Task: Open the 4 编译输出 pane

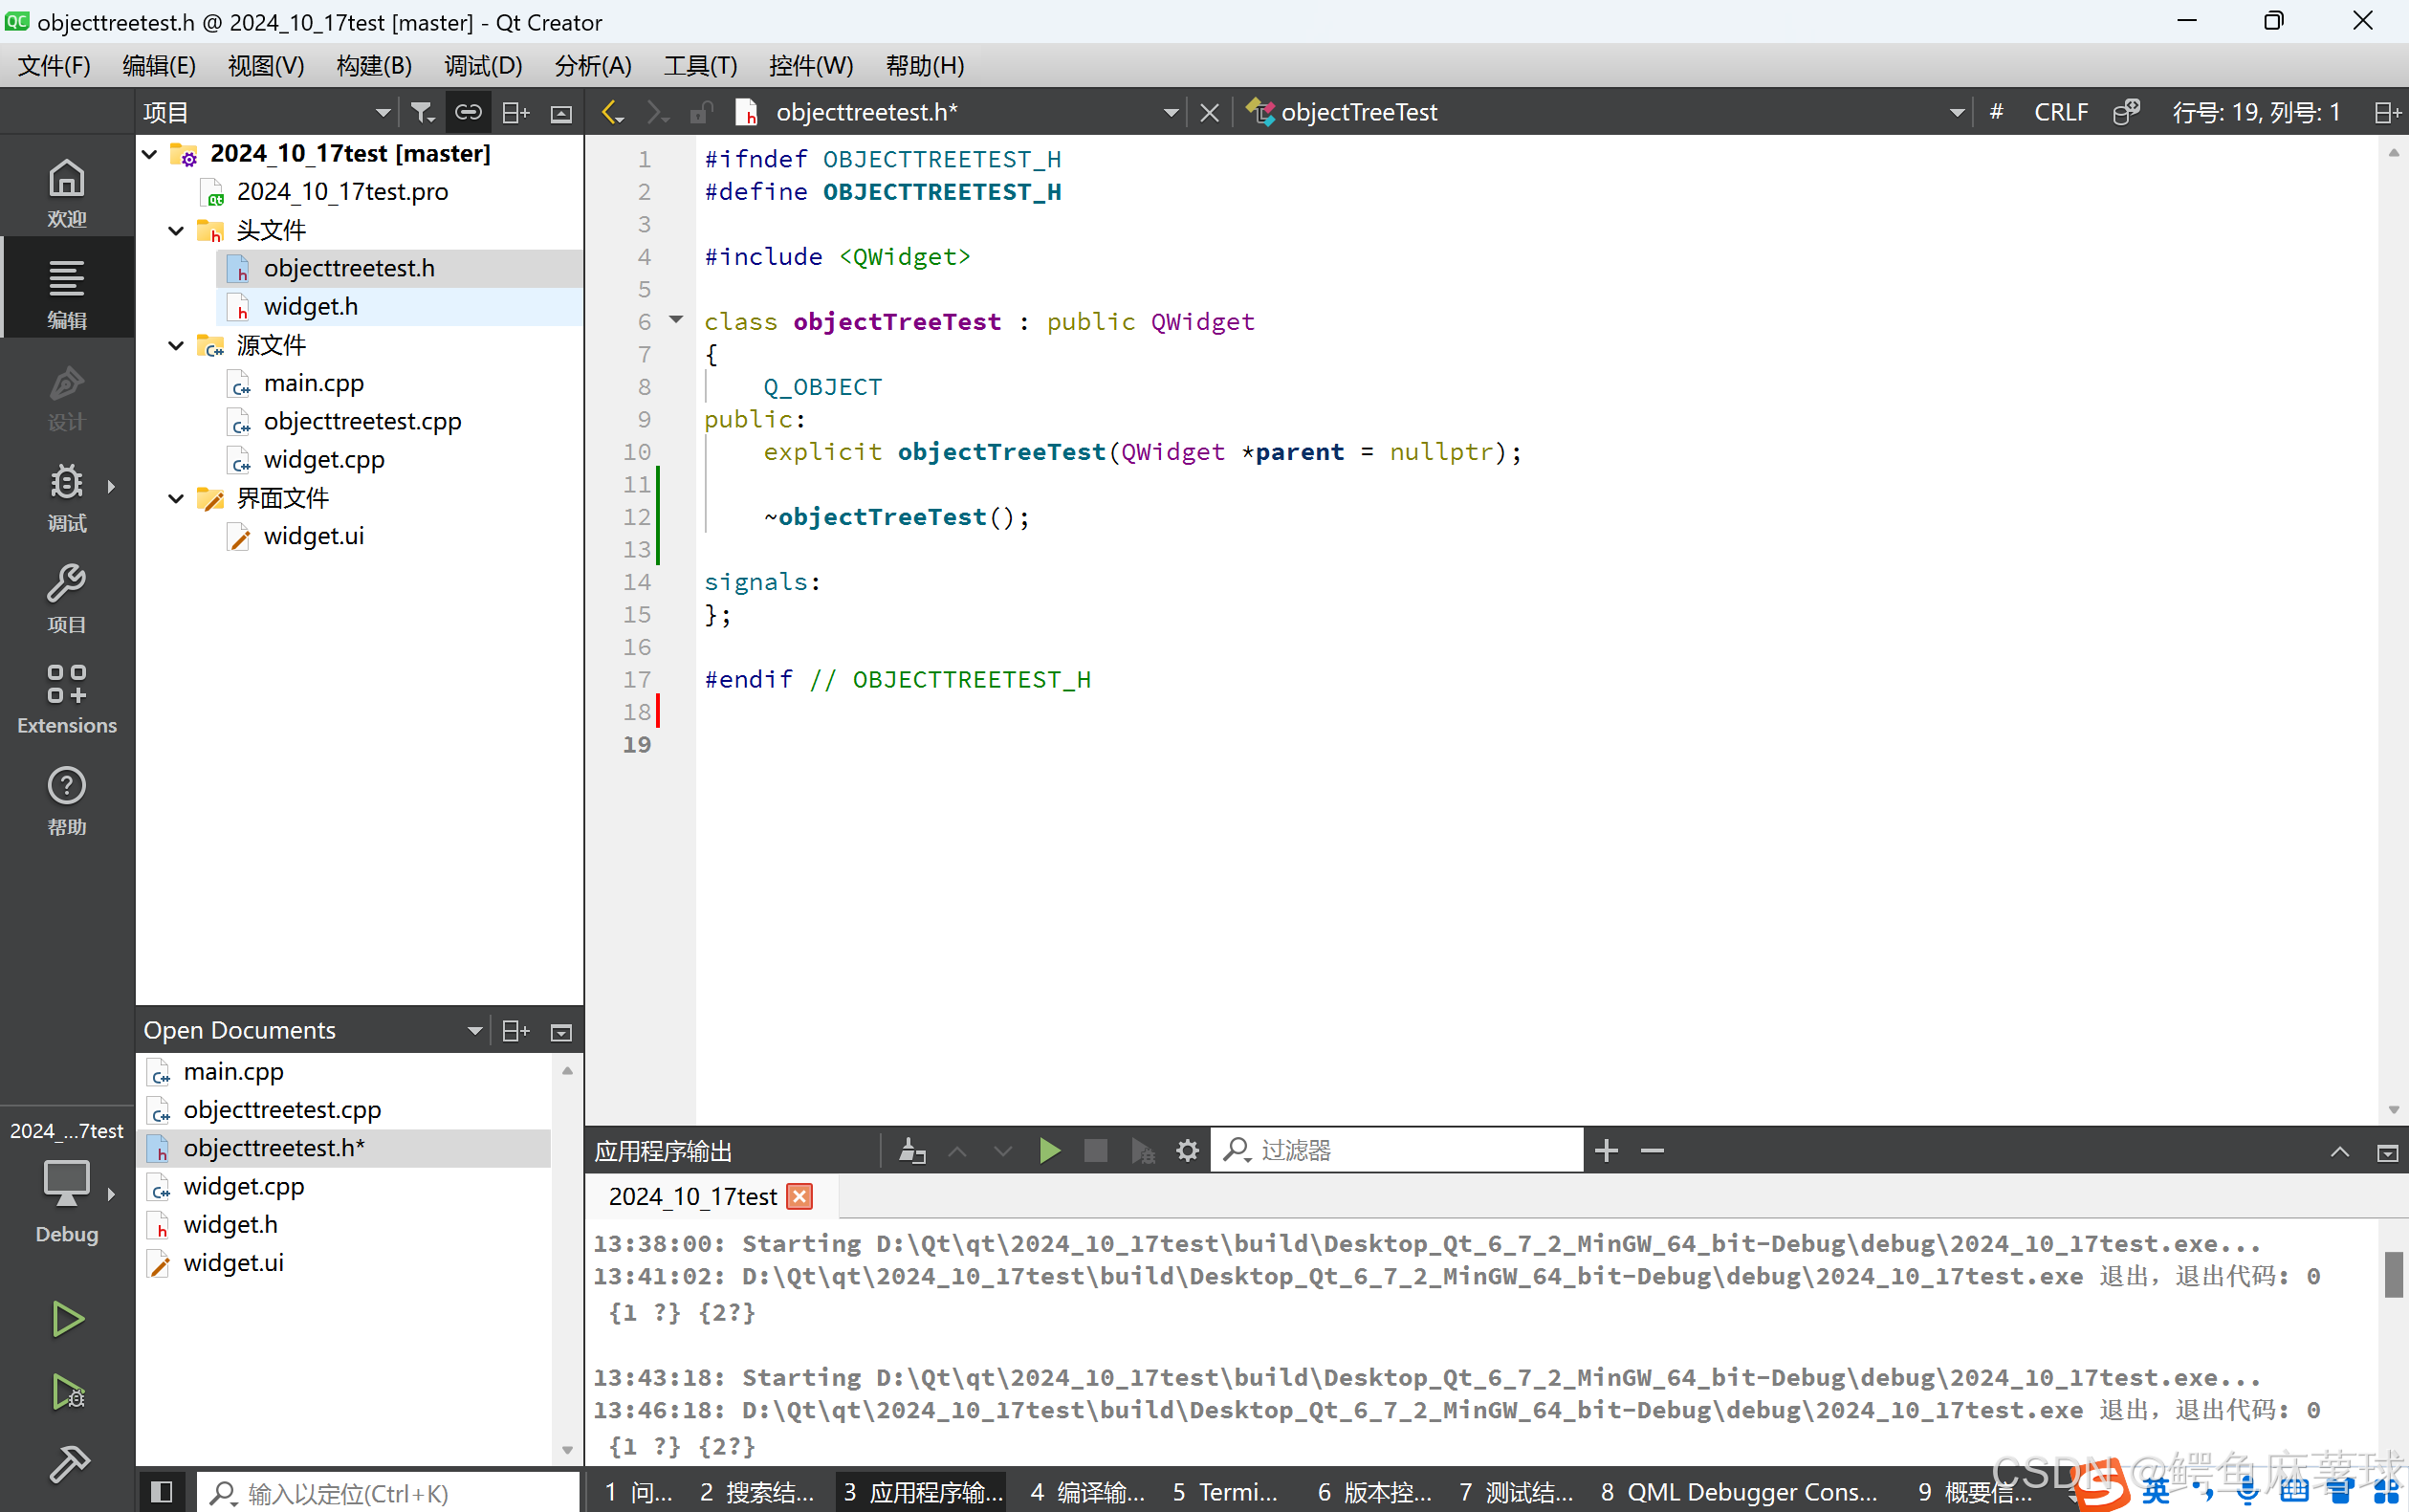Action: point(1087,1493)
